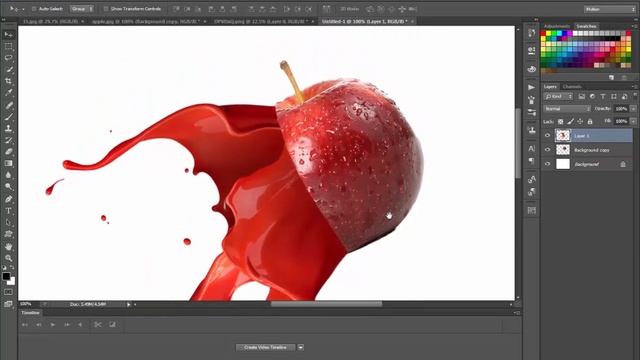Select the Lasso tool

(8, 58)
